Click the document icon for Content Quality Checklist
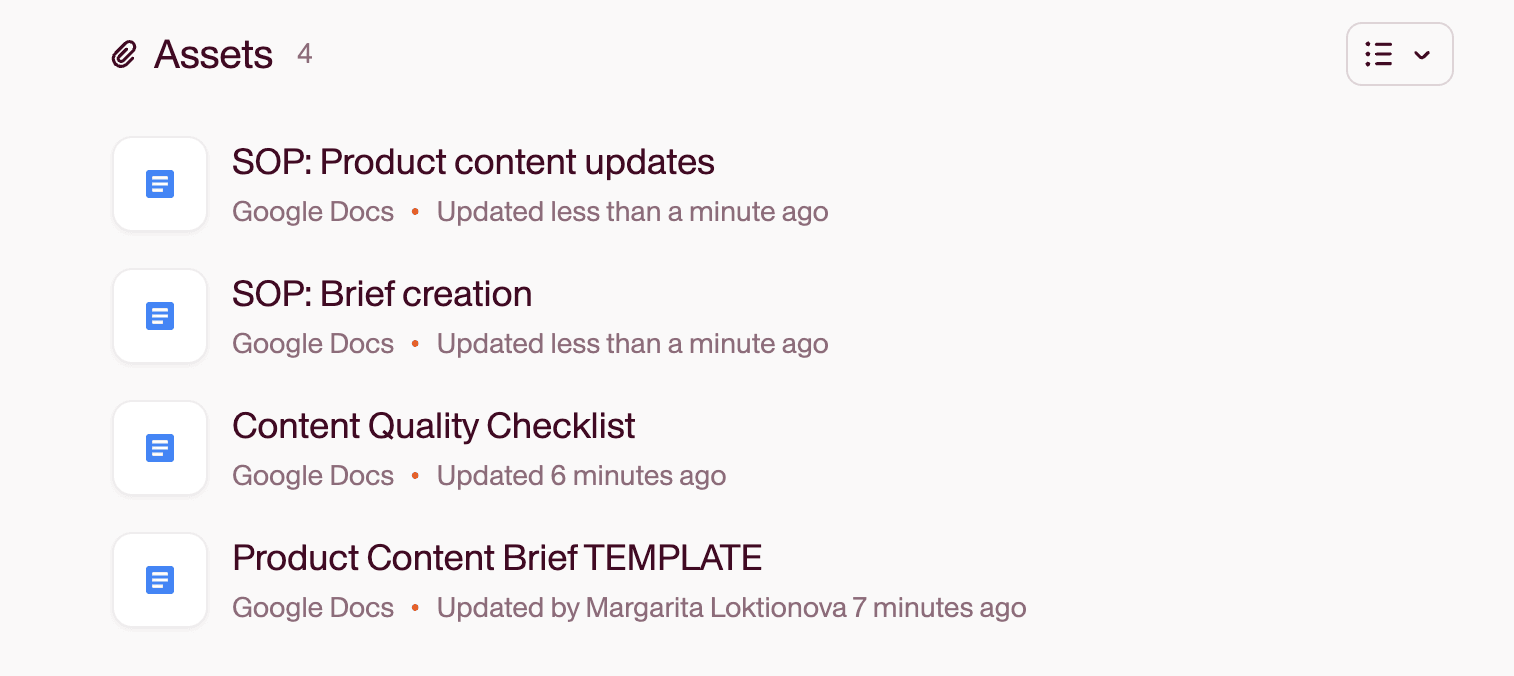The height and width of the screenshot is (676, 1514). click(160, 448)
